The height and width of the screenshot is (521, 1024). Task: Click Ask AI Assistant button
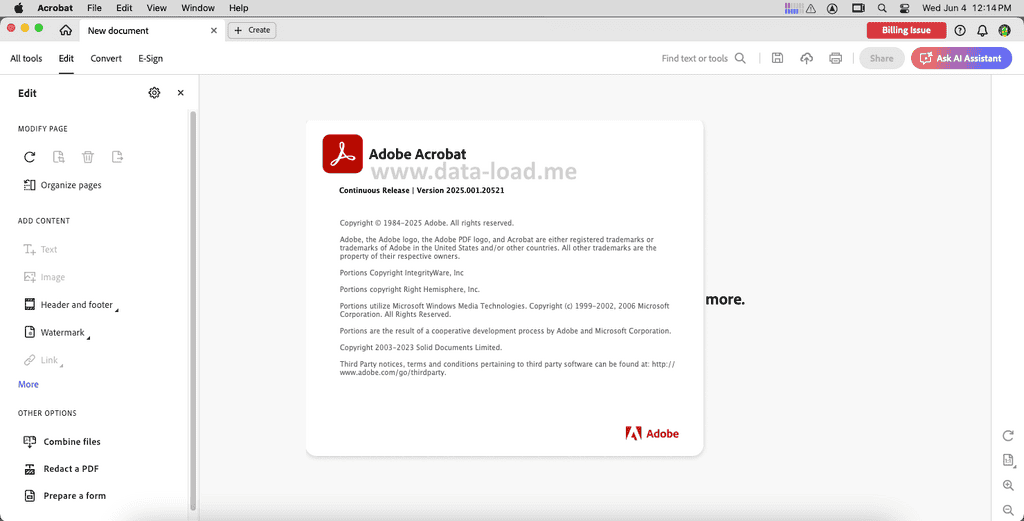(x=961, y=58)
